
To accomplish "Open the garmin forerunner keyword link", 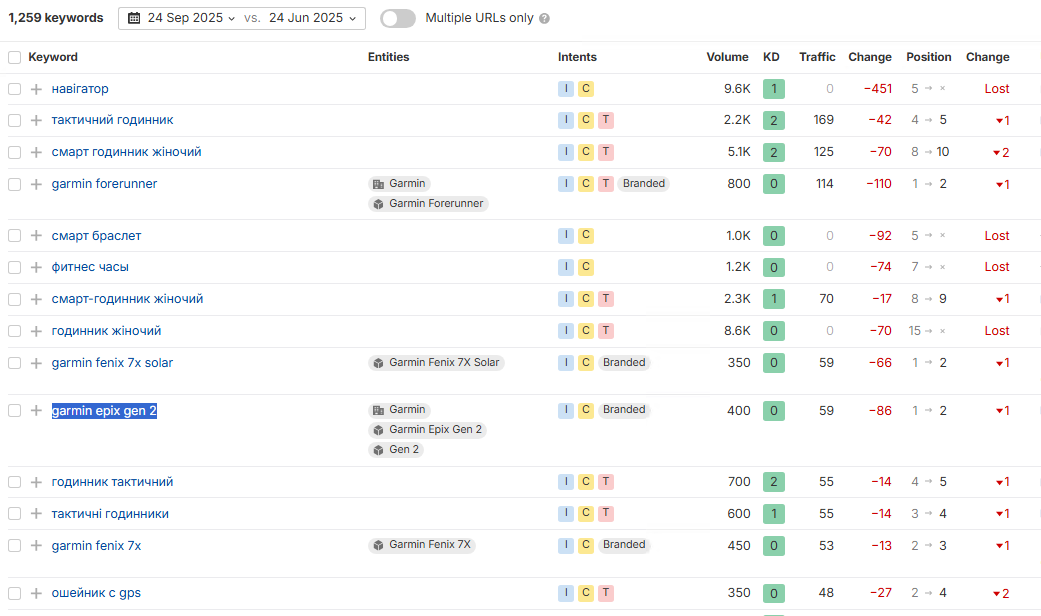I will coord(104,184).
